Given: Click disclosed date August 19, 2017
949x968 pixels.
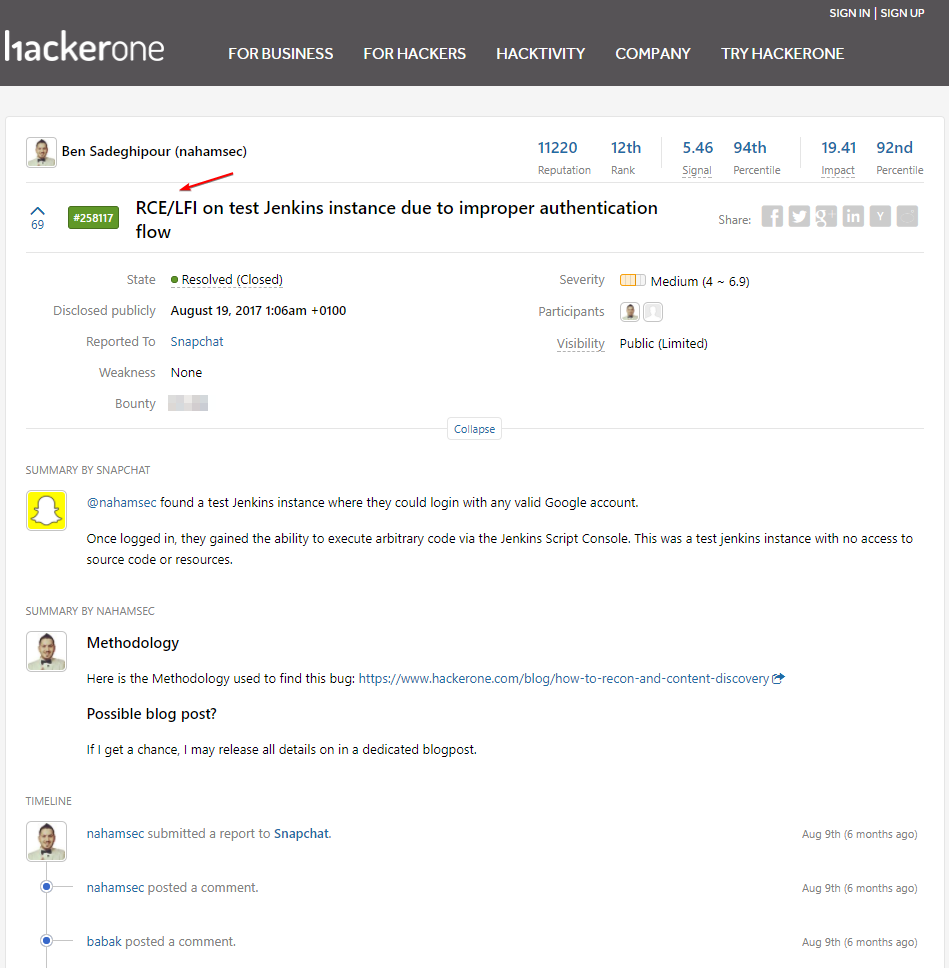Looking at the screenshot, I should coord(258,311).
